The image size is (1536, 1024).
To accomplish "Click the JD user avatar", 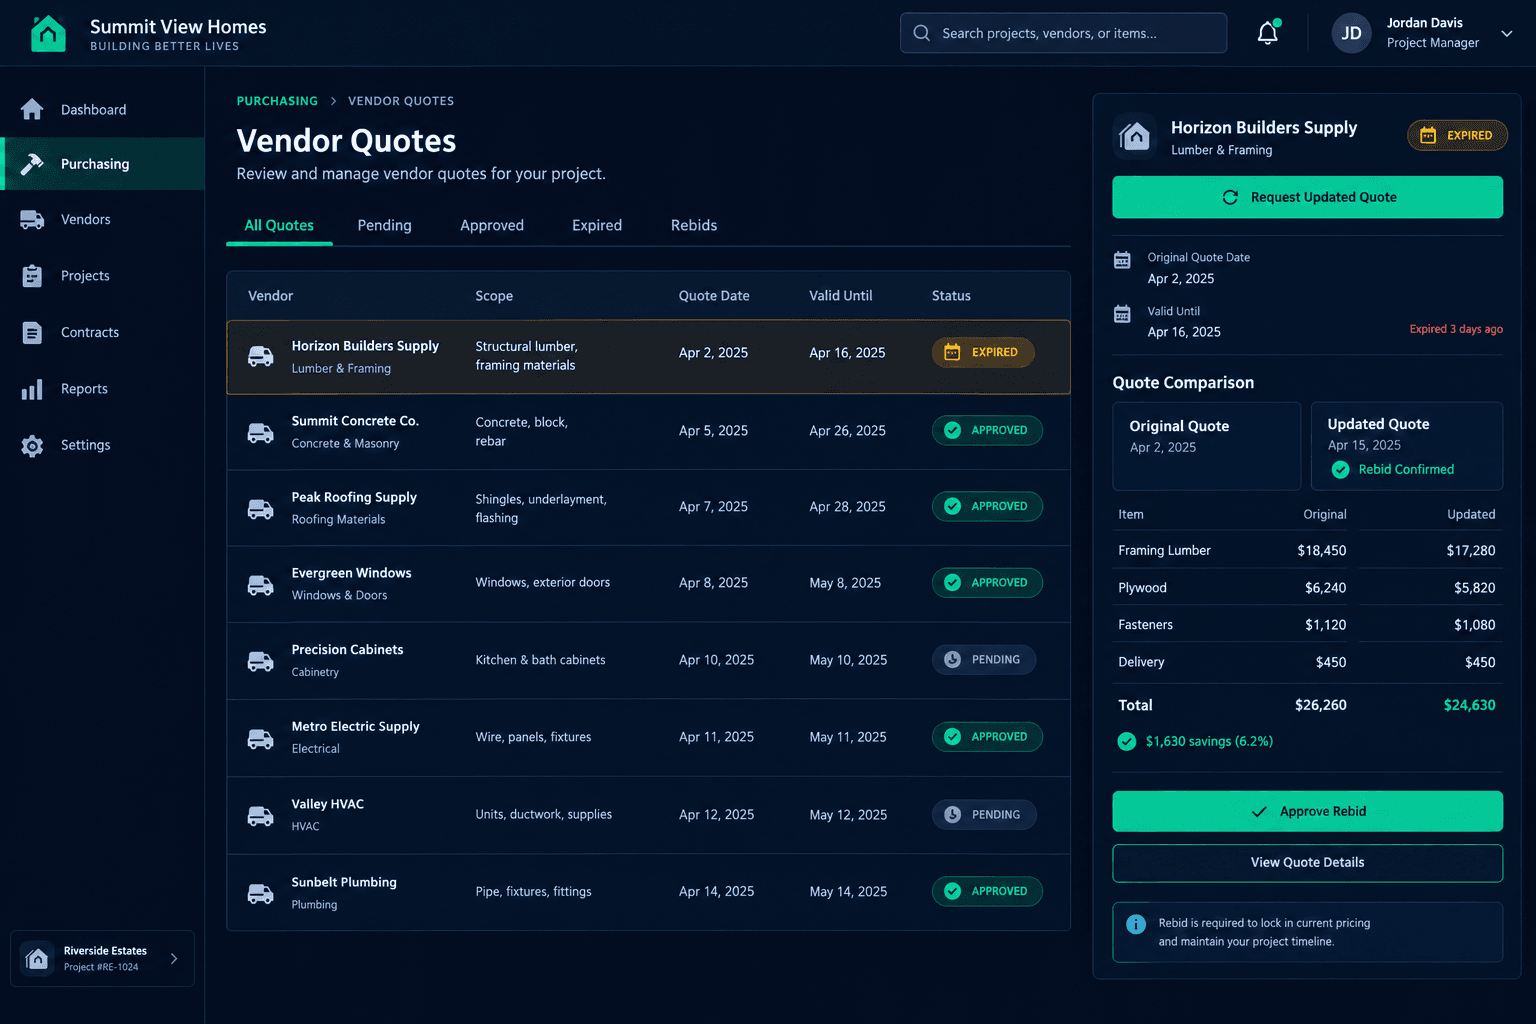I will click(x=1351, y=33).
